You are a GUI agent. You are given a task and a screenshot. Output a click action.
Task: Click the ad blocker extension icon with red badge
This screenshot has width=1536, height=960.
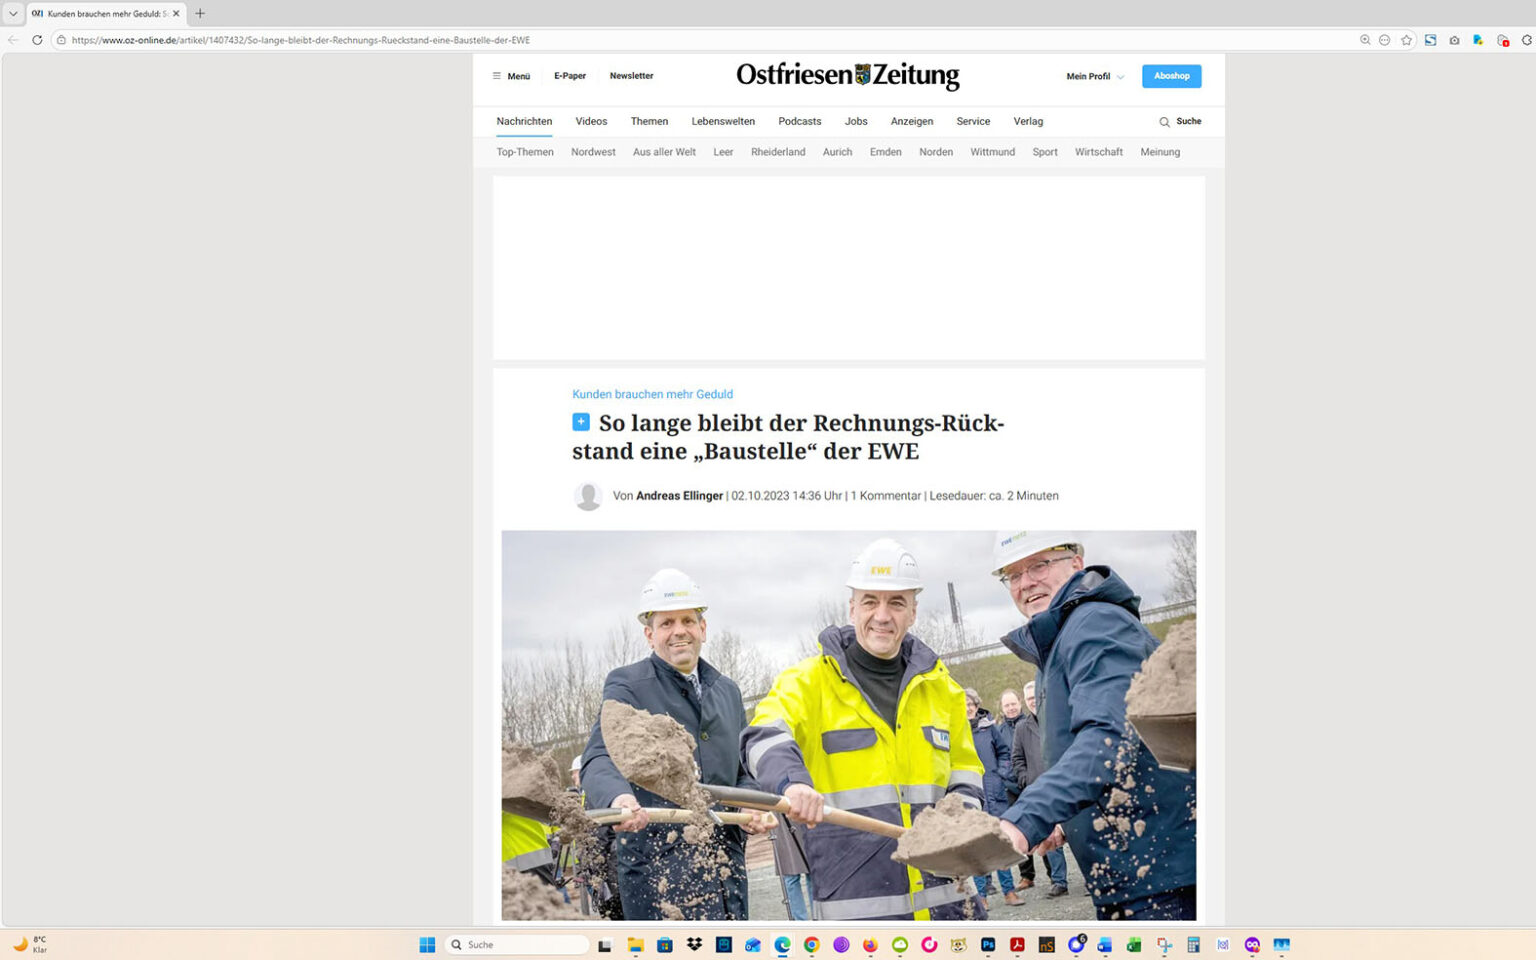[1502, 40]
